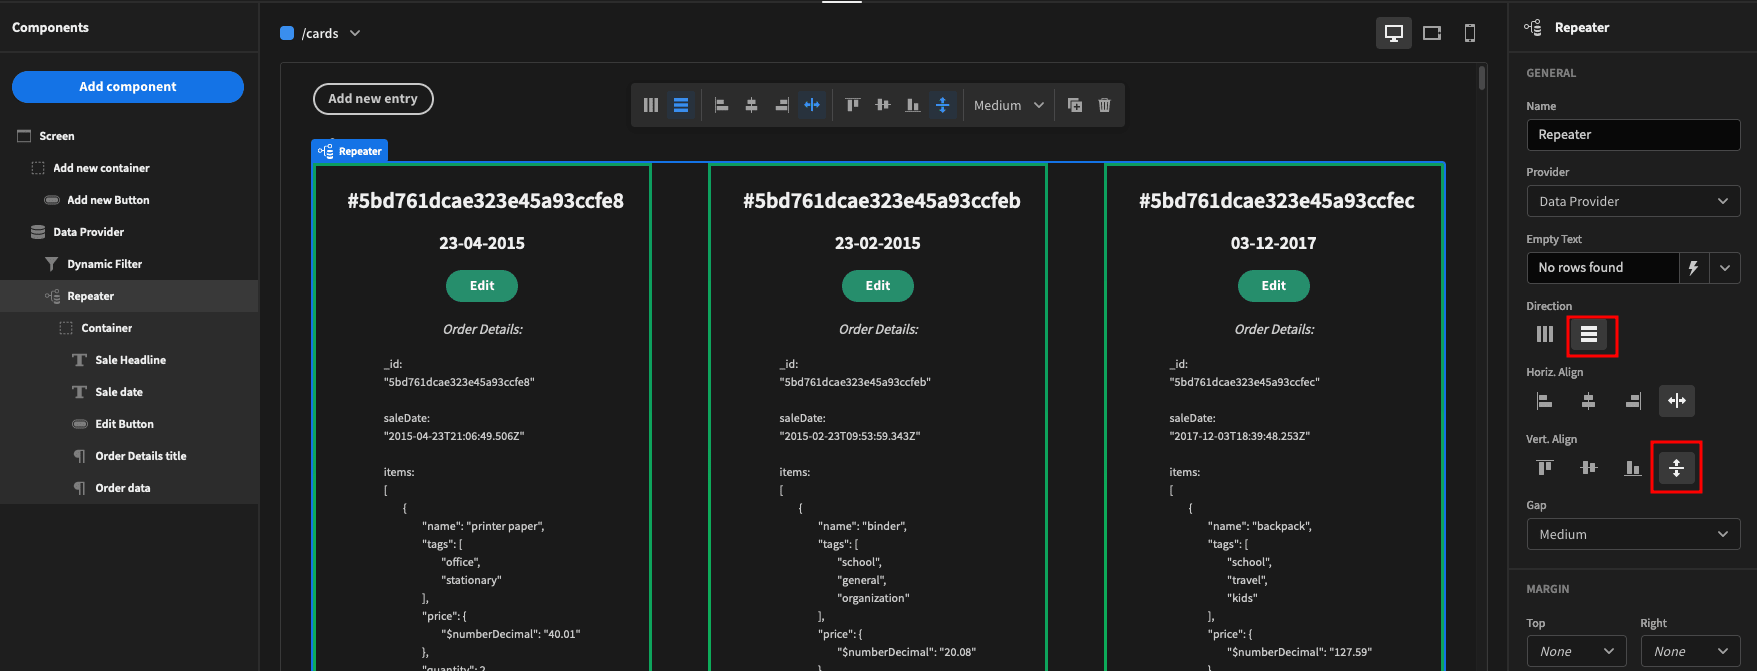Click the Empty Text input field
Viewport: 1757px width, 671px height.
tap(1602, 268)
